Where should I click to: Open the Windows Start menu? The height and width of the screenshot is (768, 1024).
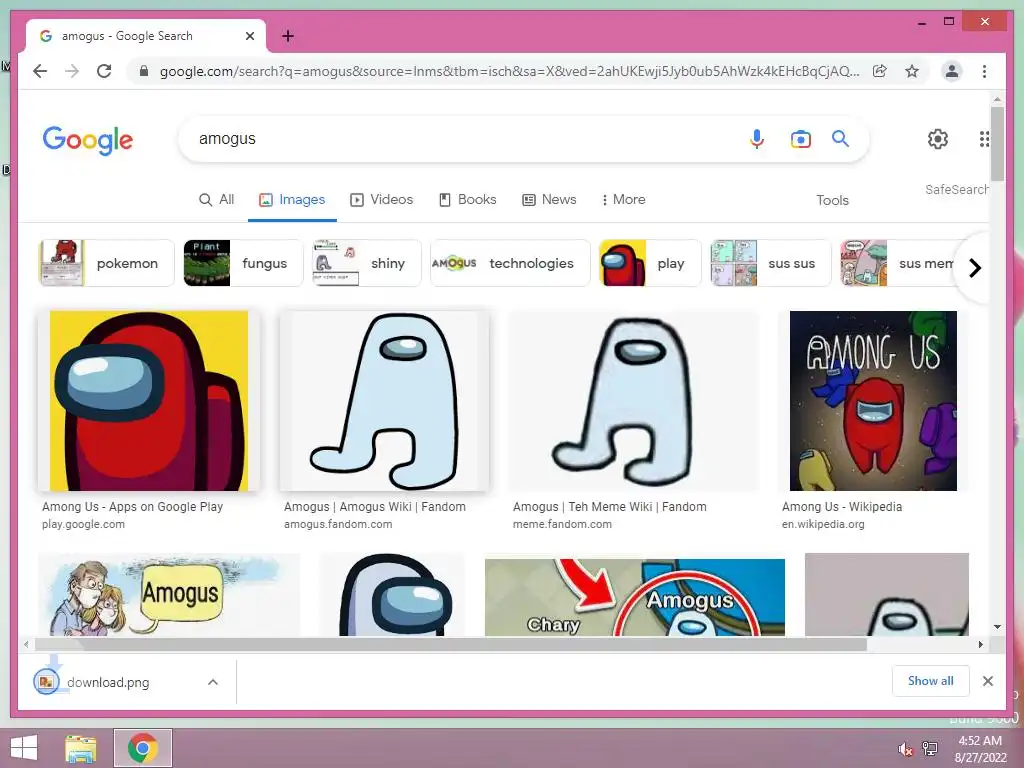pos(24,748)
